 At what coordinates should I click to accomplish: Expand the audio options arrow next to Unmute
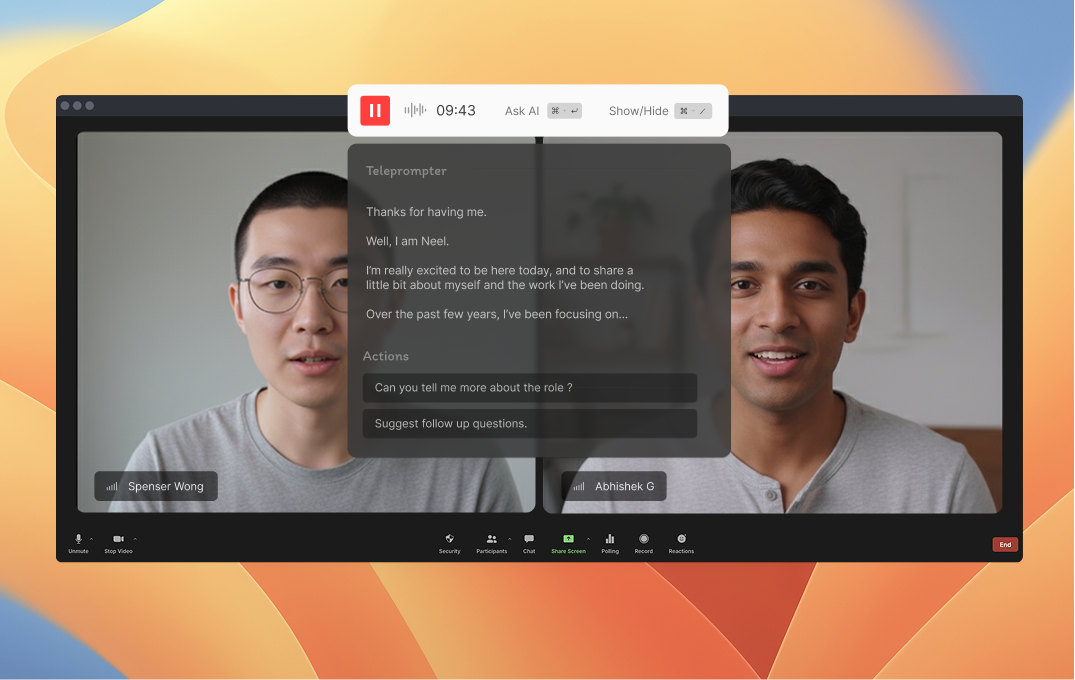pyautogui.click(x=92, y=539)
